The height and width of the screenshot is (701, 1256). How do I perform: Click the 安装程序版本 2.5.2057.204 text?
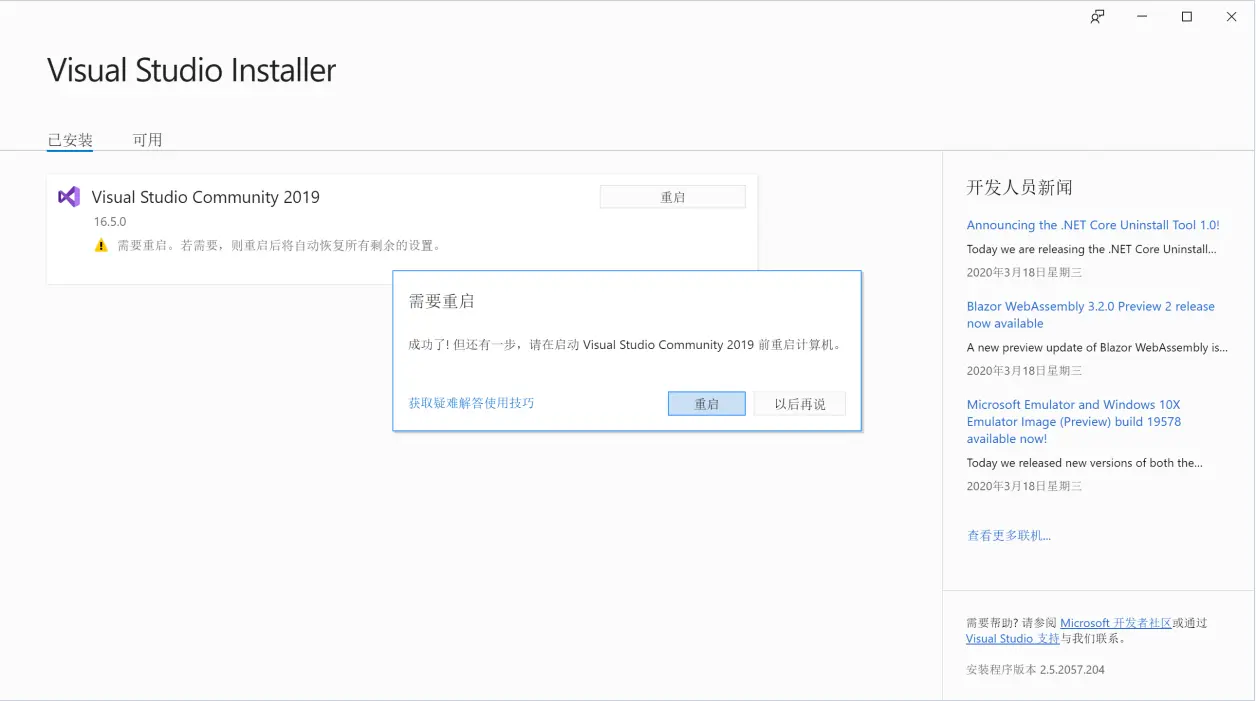click(x=1035, y=670)
